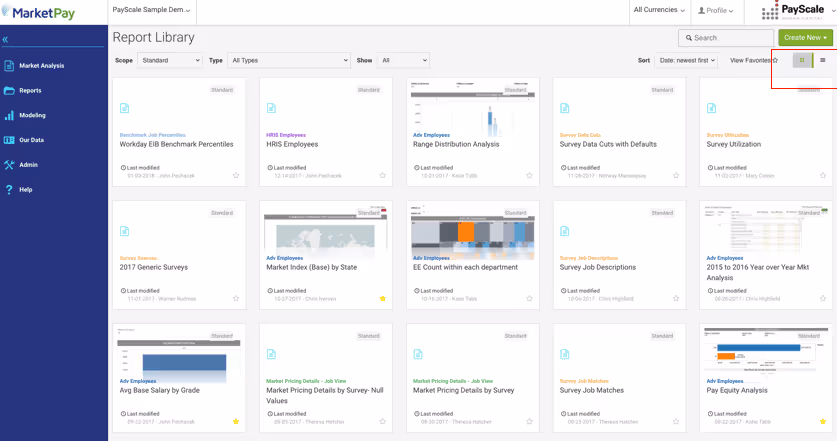
Task: Click document icon on Survey Job Matches card
Action: click(565, 355)
